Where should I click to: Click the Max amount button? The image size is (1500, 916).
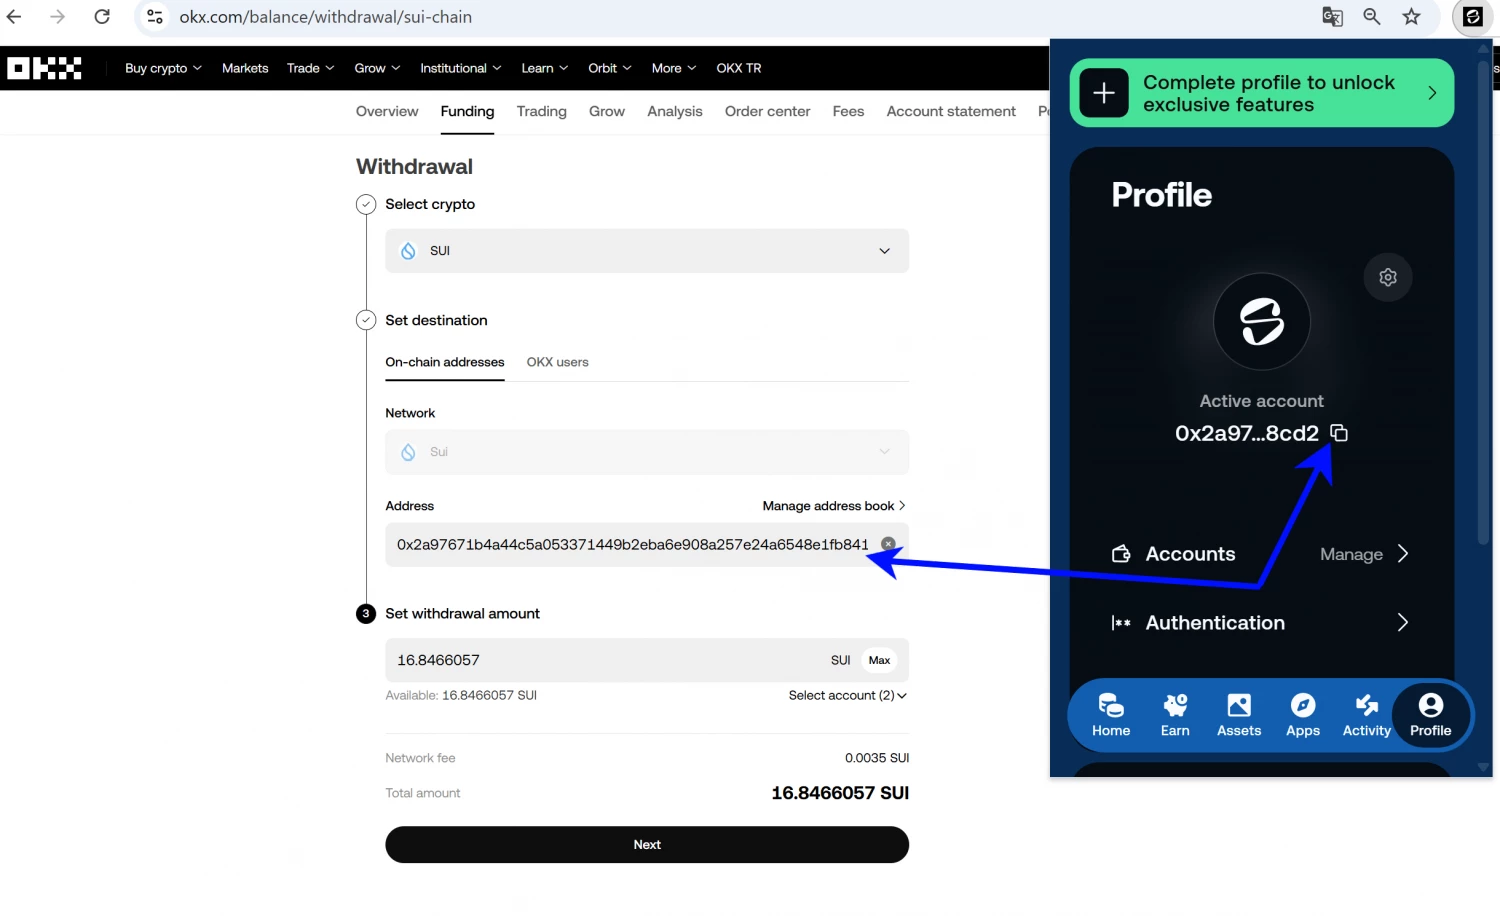click(x=880, y=660)
